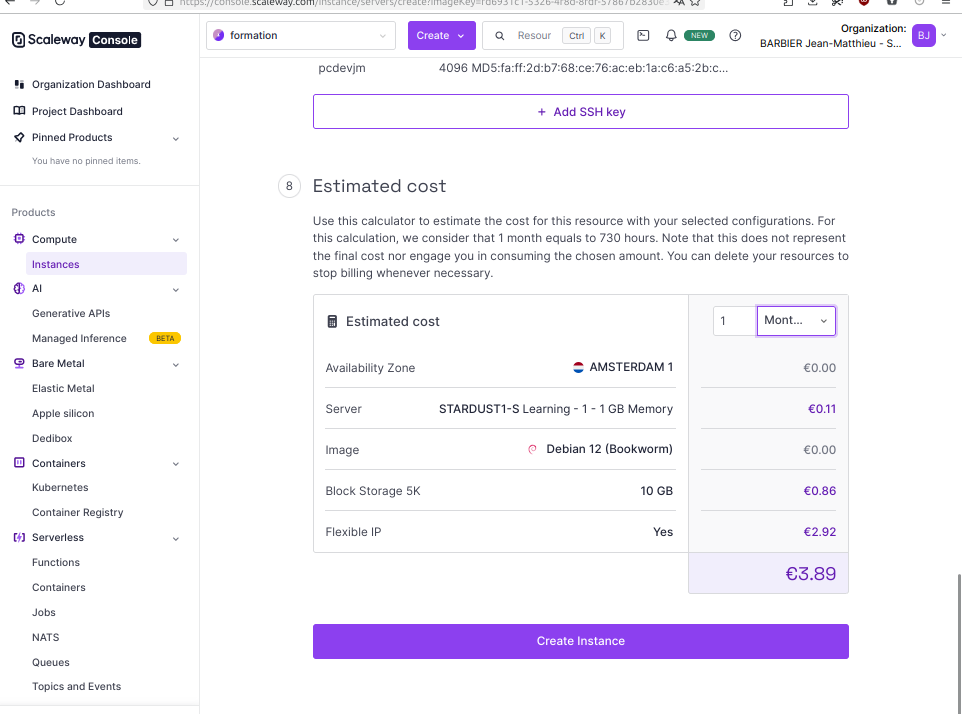This screenshot has height=714, width=962.
Task: Open Generative APIs in sidebar
Action: click(71, 313)
